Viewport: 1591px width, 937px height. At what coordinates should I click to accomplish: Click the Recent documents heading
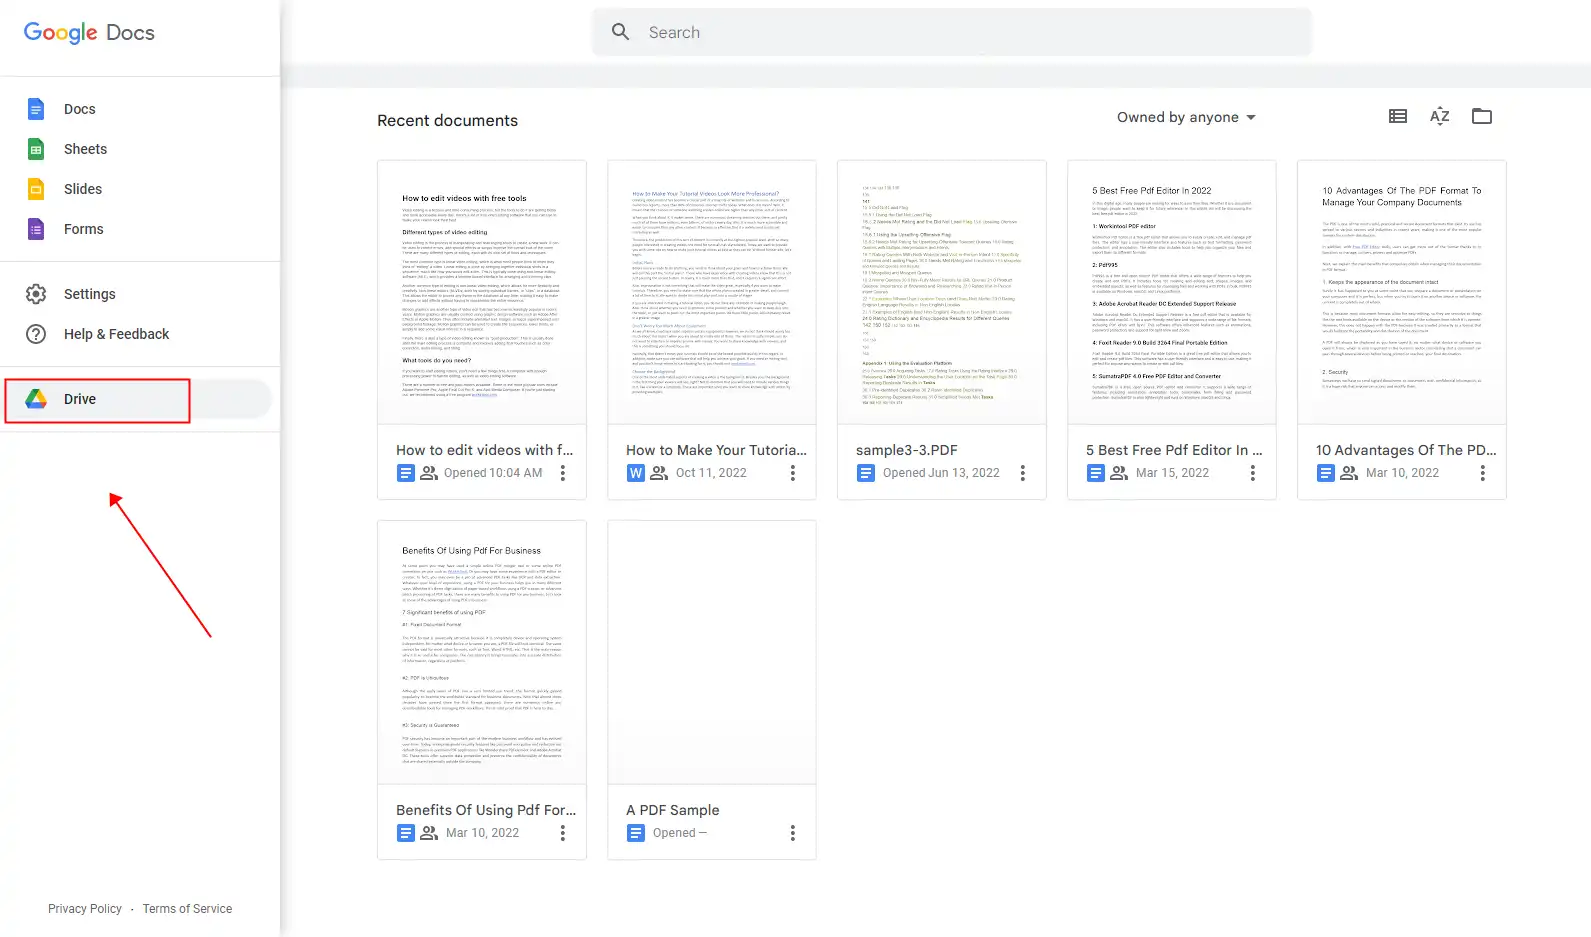[447, 120]
